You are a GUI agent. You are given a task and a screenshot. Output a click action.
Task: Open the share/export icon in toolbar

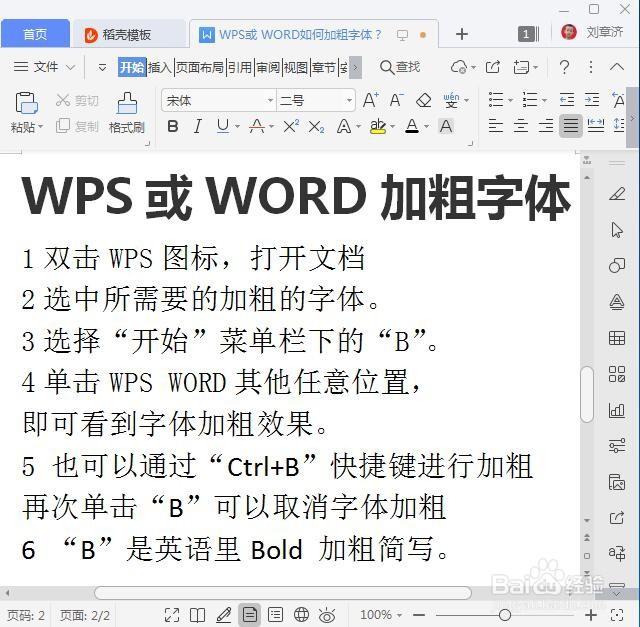493,67
